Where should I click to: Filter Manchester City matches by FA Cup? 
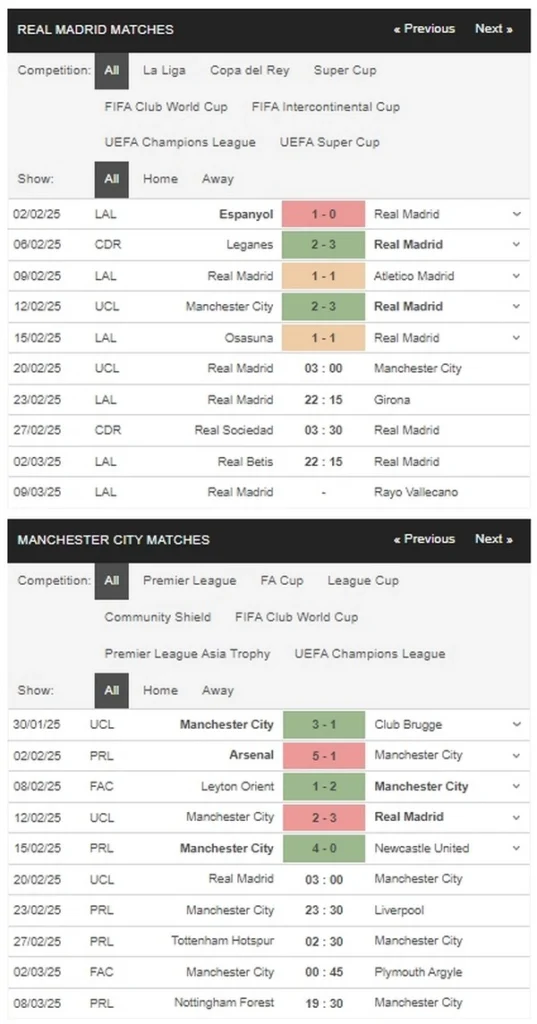pyautogui.click(x=282, y=581)
